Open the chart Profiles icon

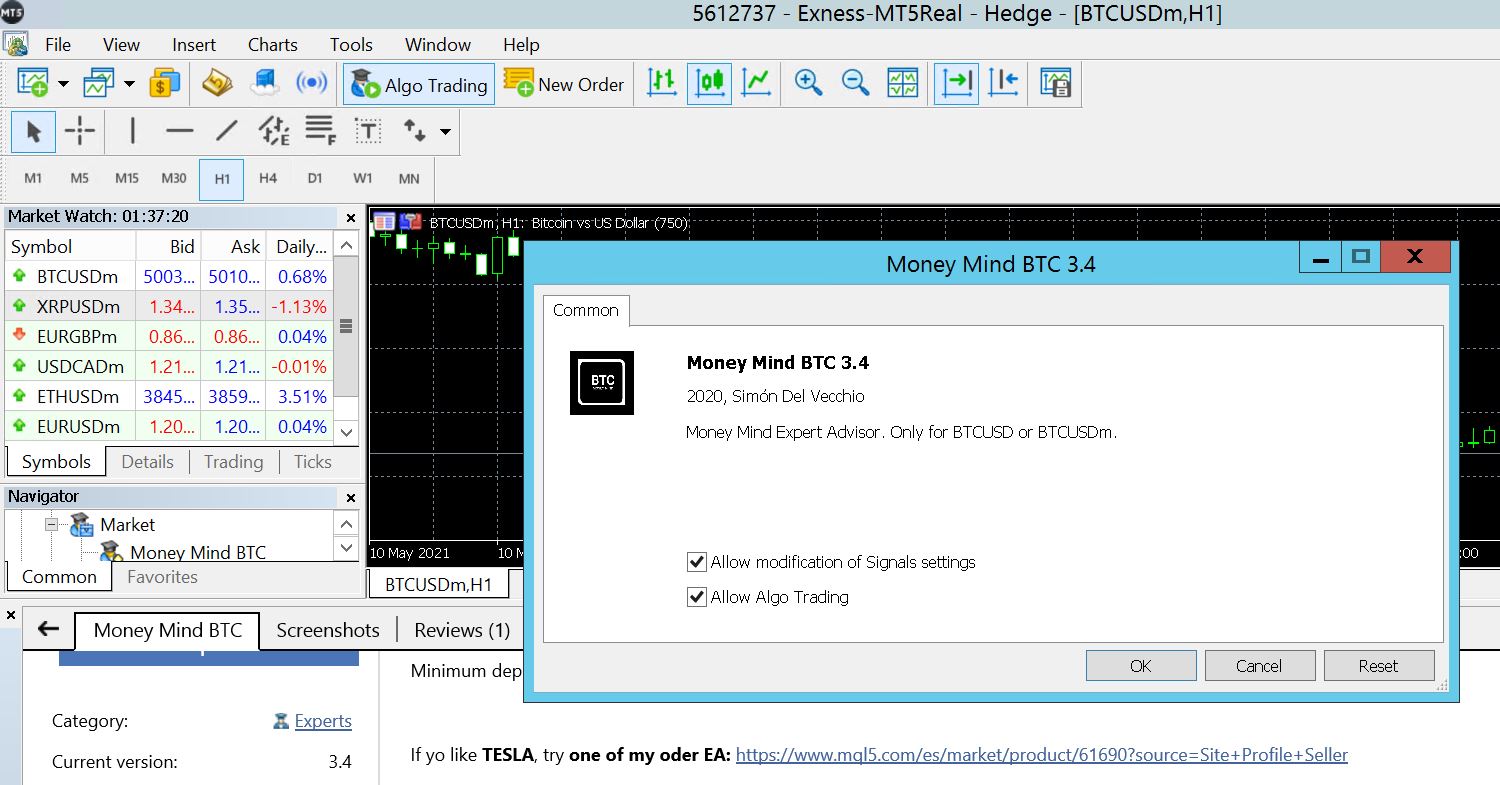click(100, 83)
